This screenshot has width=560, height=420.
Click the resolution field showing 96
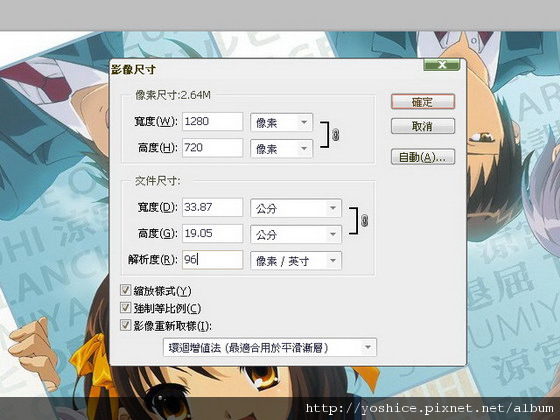[x=212, y=260]
